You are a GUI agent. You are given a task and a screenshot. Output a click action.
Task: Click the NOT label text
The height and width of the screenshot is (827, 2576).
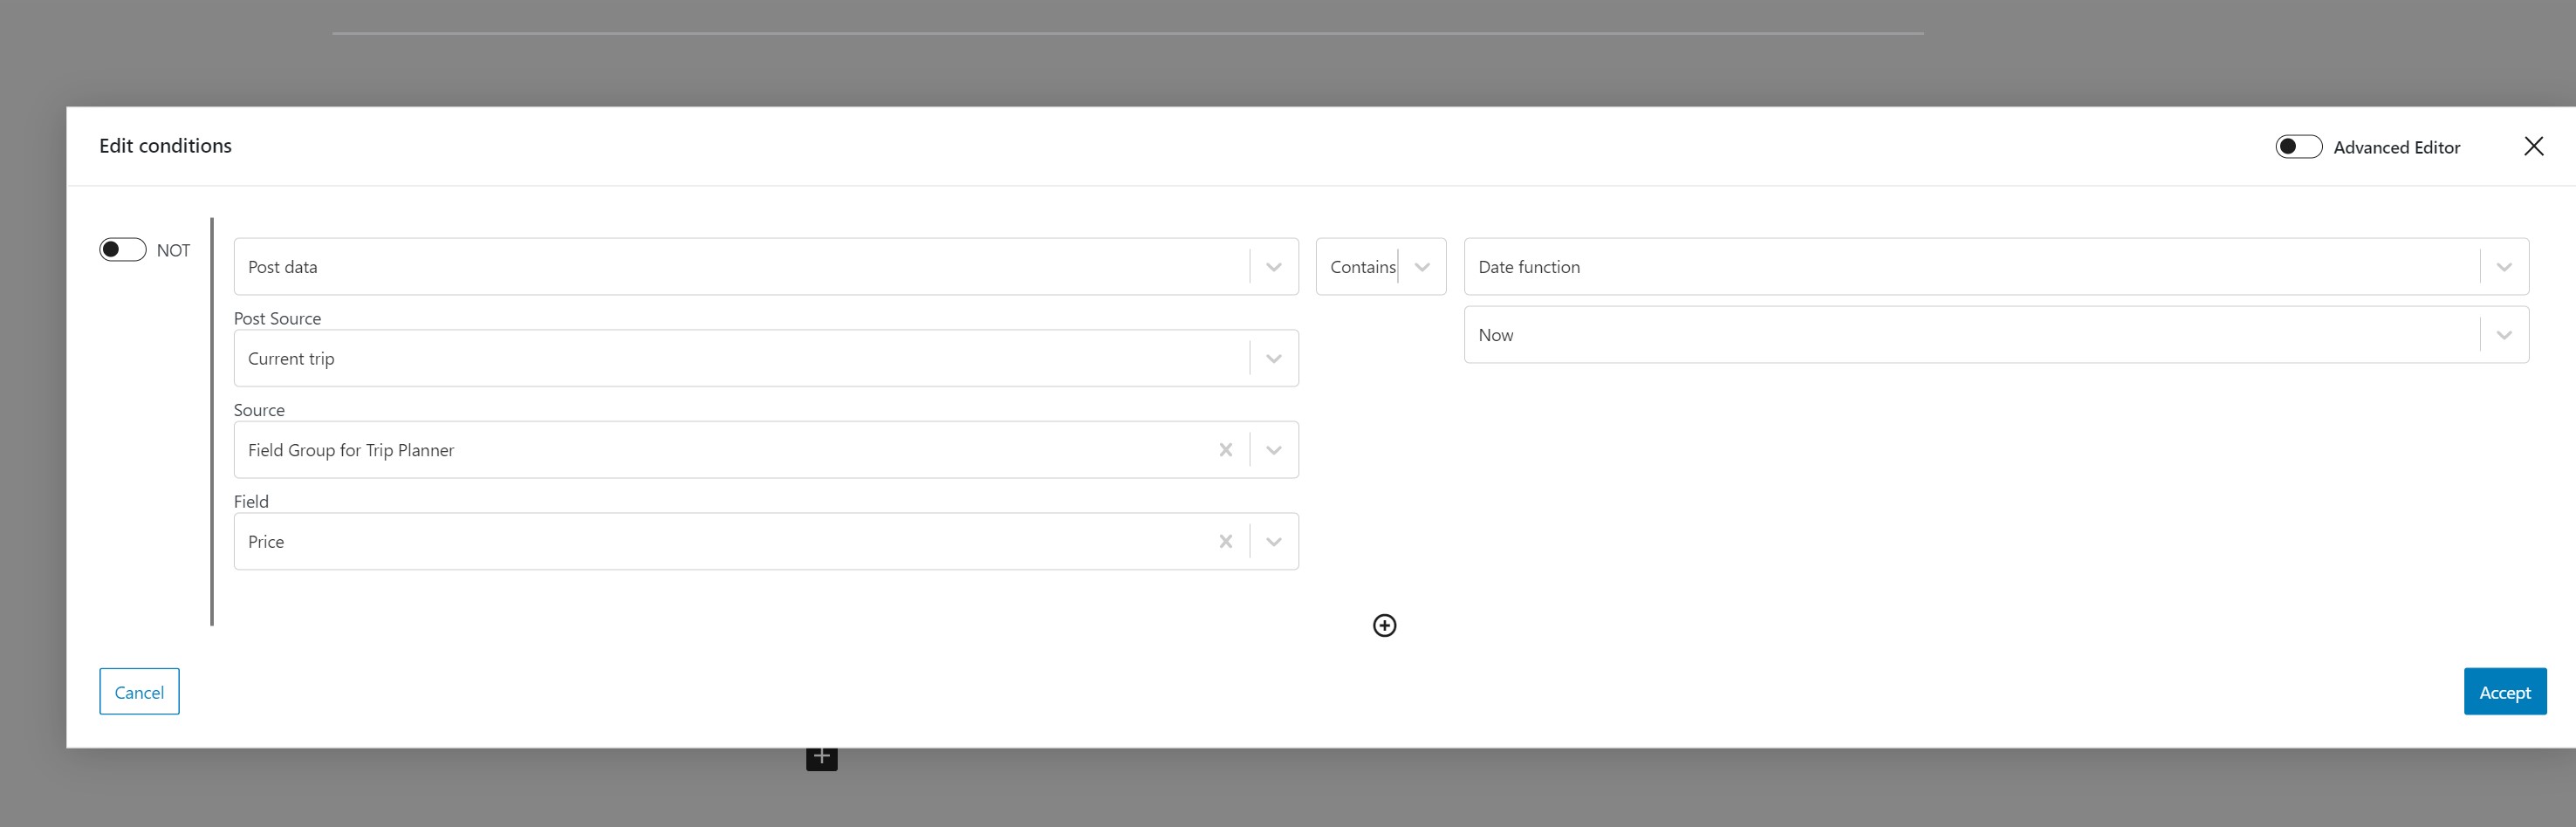[x=173, y=251]
